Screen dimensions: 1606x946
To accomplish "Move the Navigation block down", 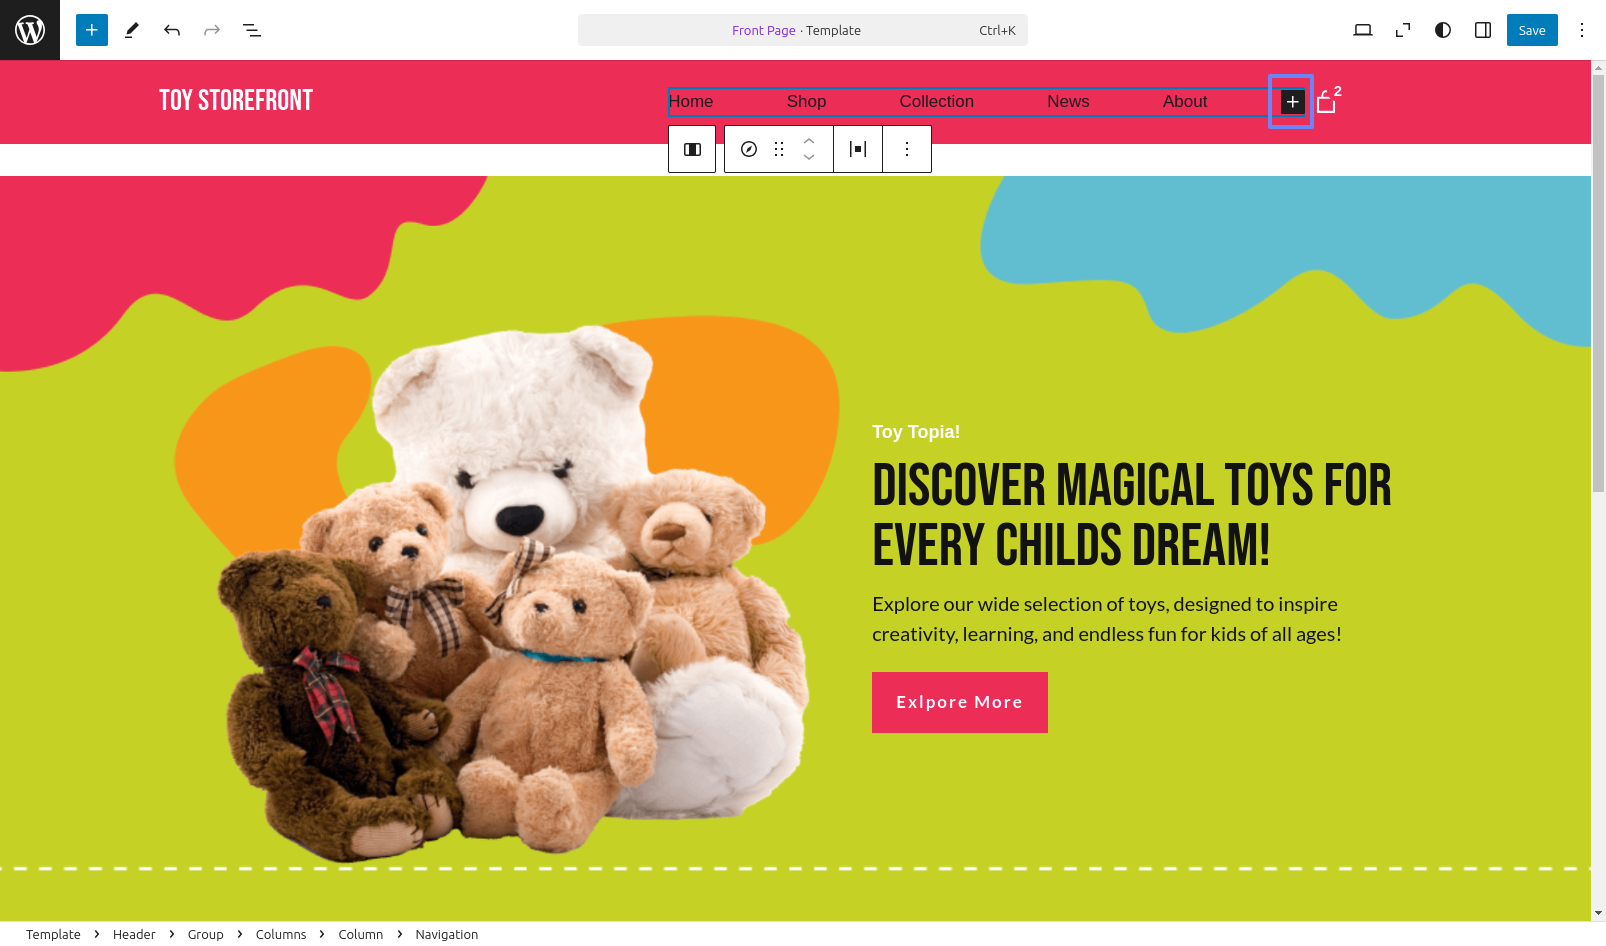I will pos(809,158).
